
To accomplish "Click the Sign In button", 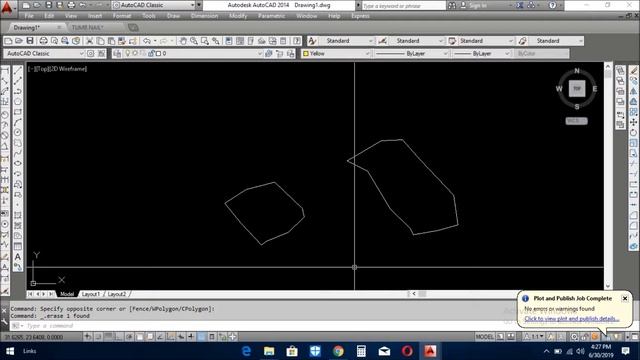I will click(478, 5).
